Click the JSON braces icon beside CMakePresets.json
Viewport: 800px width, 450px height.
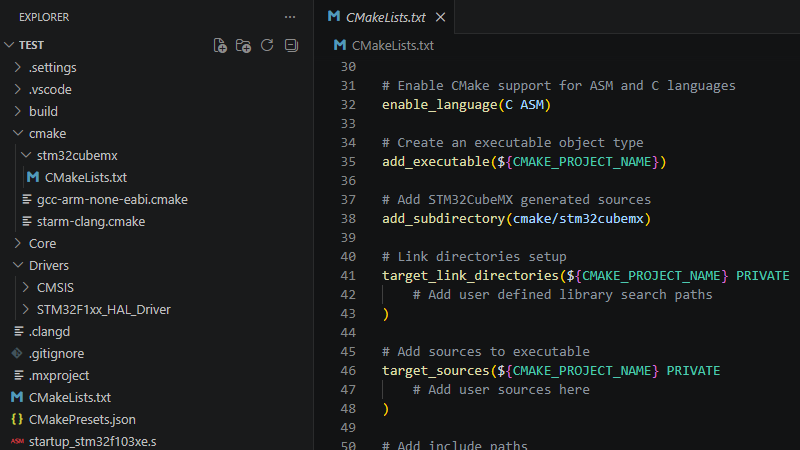point(17,419)
